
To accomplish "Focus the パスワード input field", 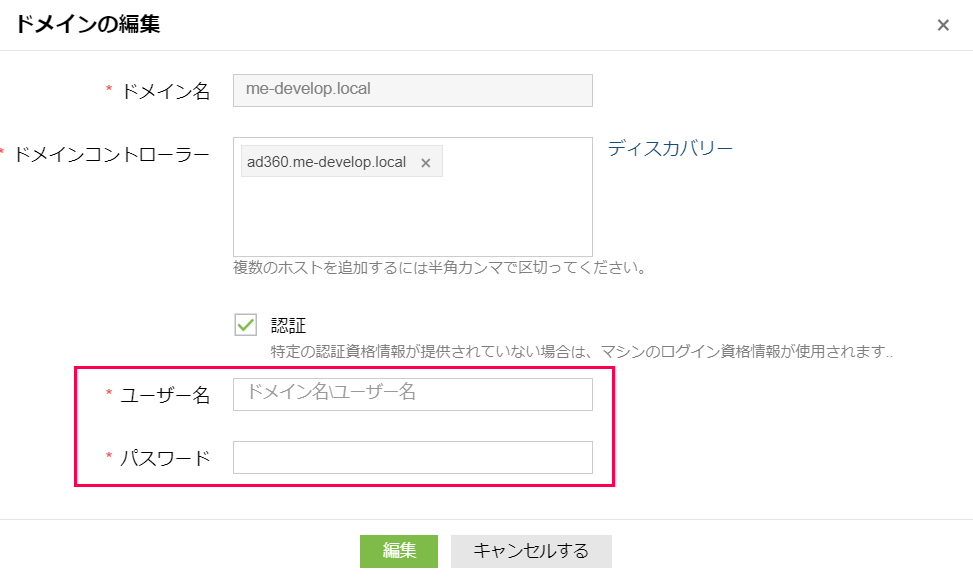I will pos(412,458).
